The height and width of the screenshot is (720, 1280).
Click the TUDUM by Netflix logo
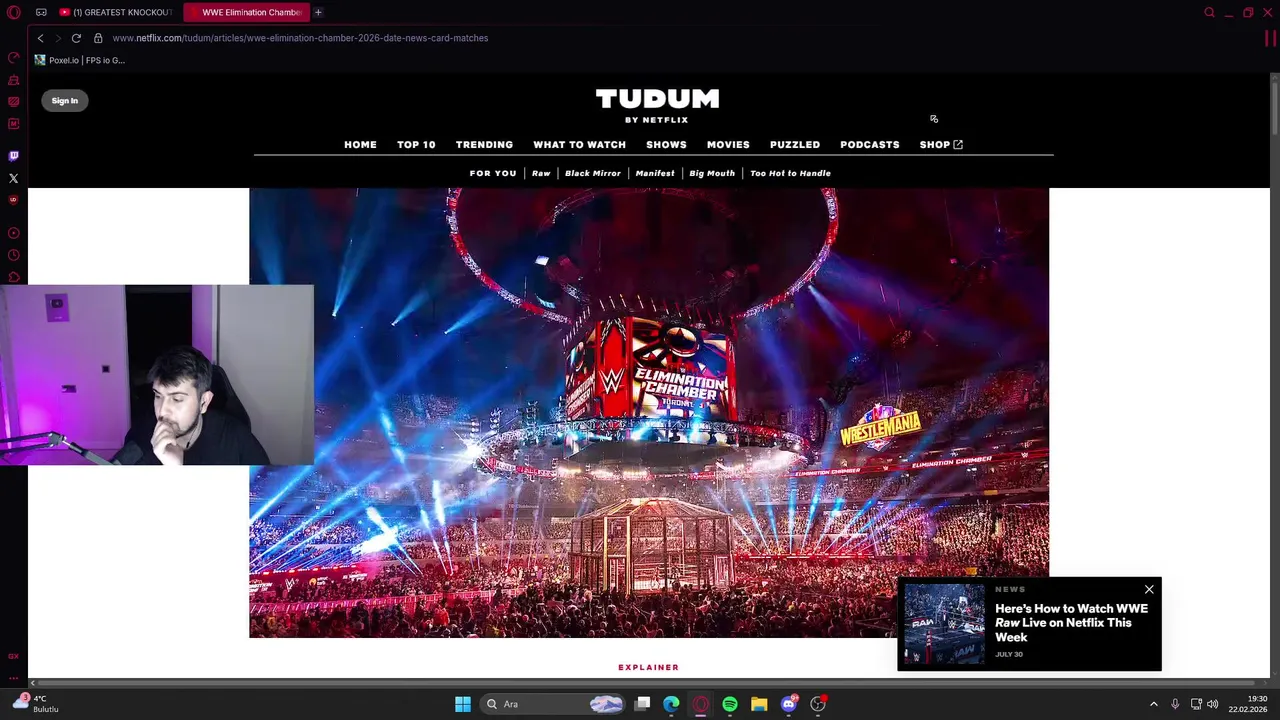tap(657, 105)
